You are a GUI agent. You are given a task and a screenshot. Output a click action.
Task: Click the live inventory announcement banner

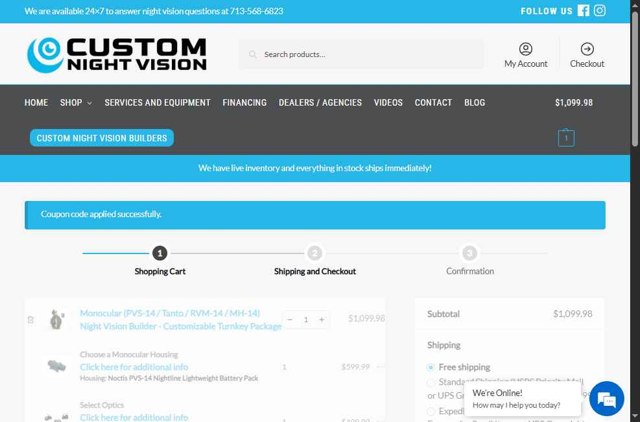(315, 168)
